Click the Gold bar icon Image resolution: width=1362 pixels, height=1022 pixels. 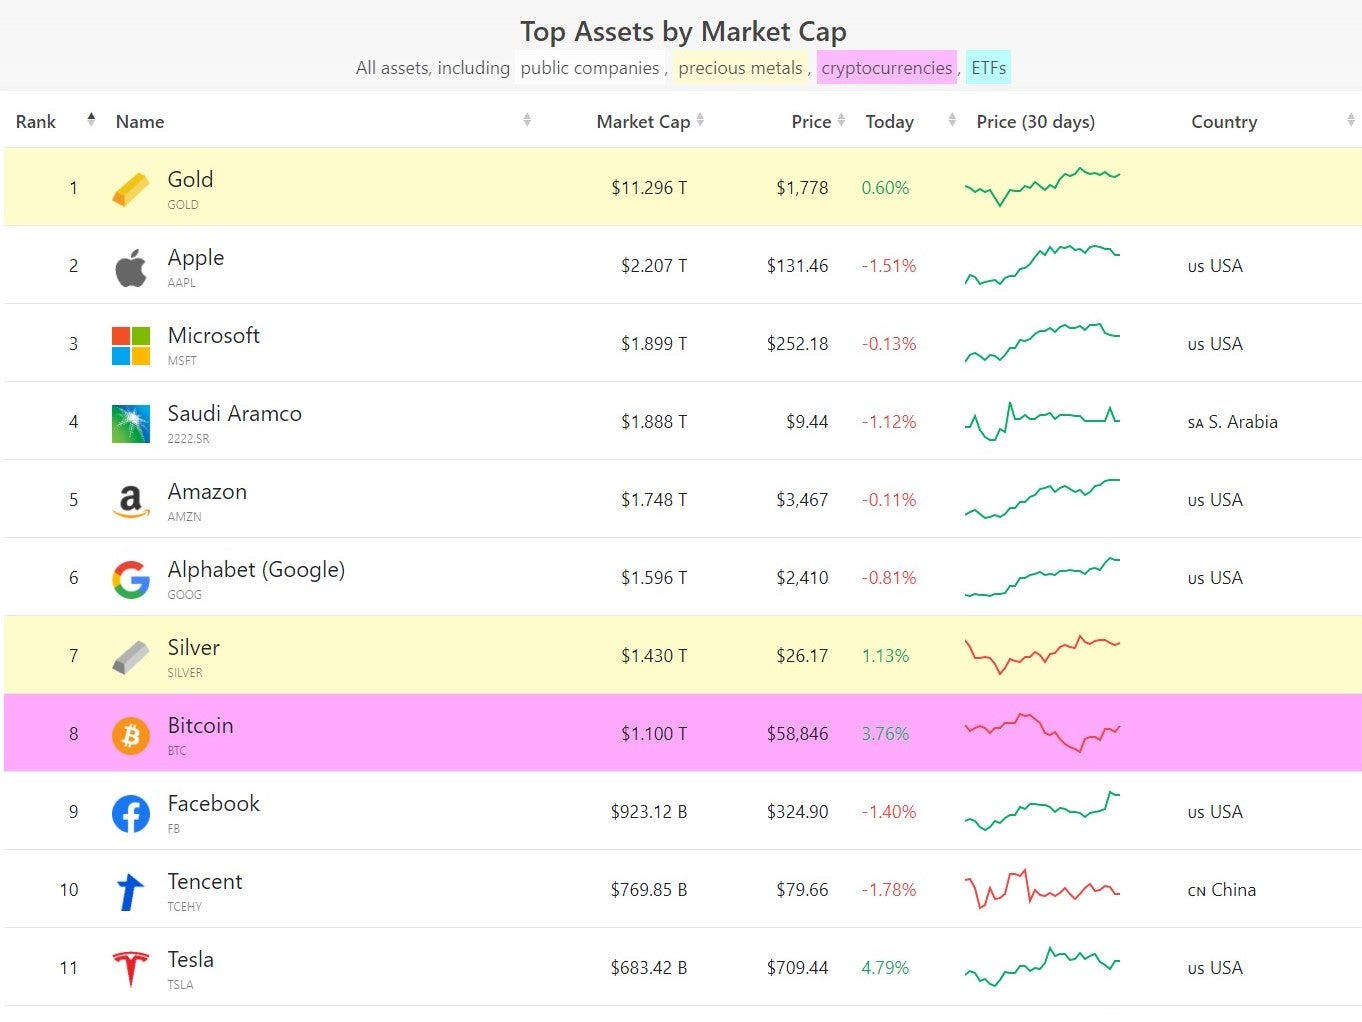click(131, 188)
